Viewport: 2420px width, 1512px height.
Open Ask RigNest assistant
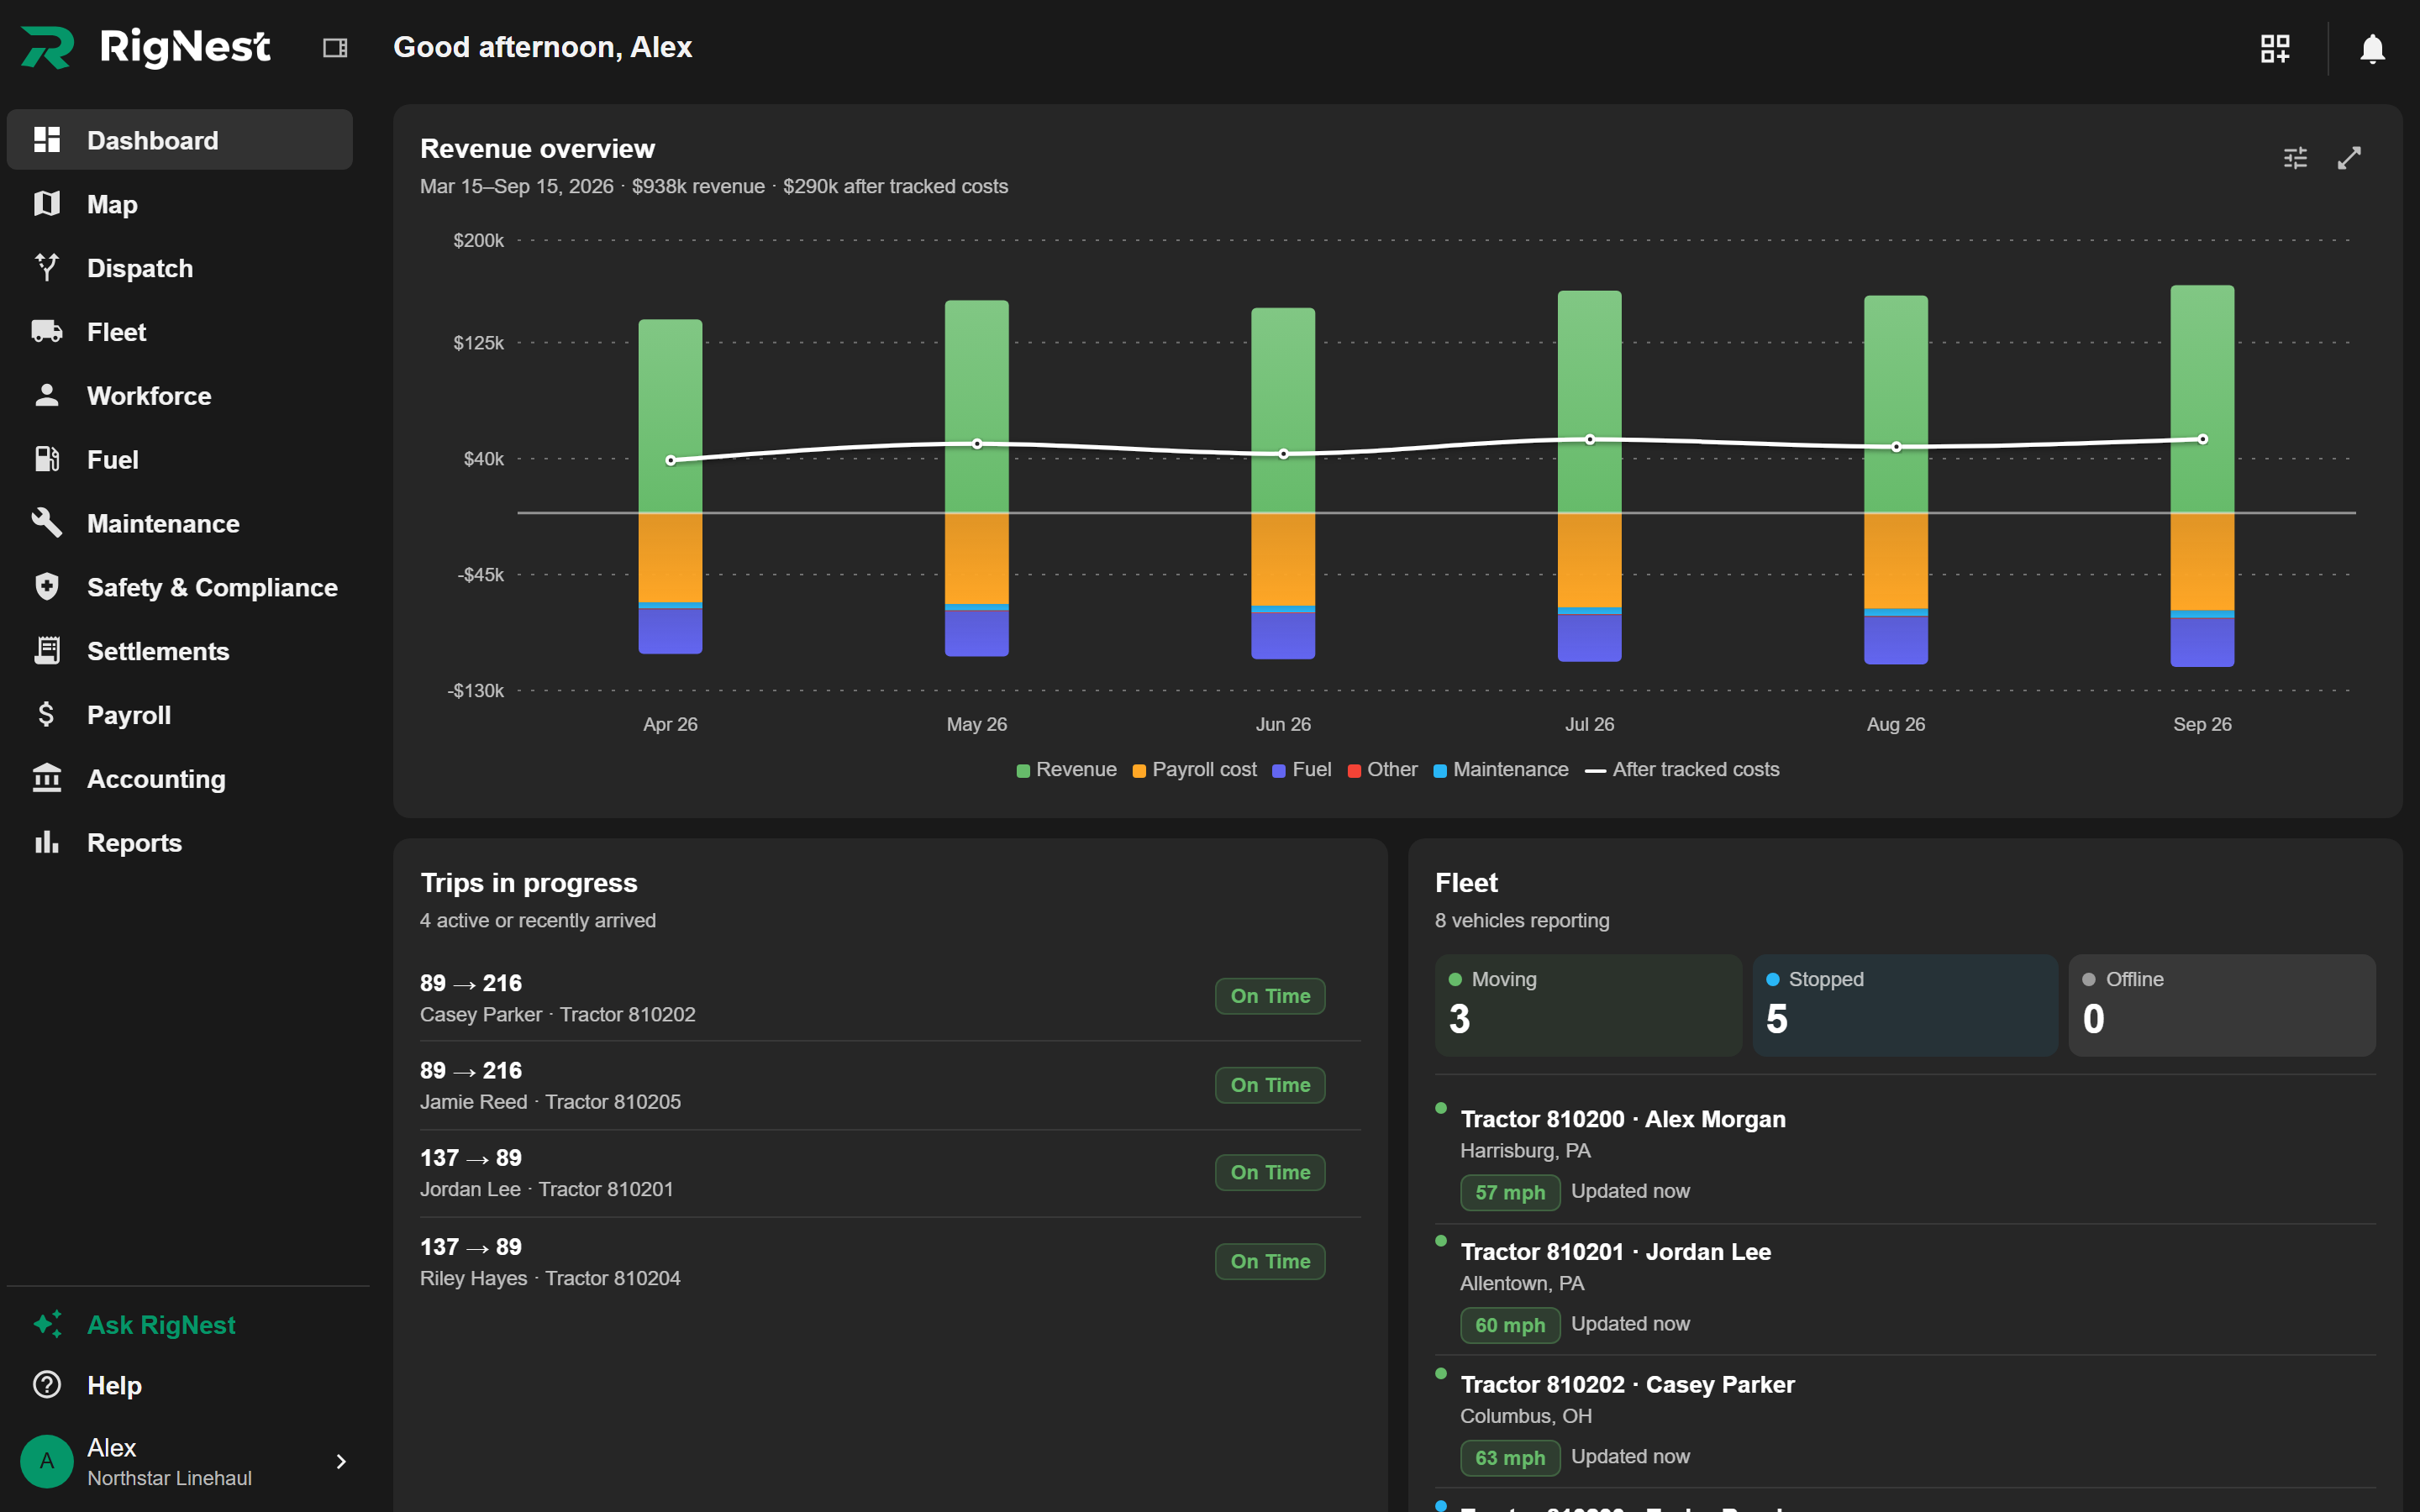180,1325
